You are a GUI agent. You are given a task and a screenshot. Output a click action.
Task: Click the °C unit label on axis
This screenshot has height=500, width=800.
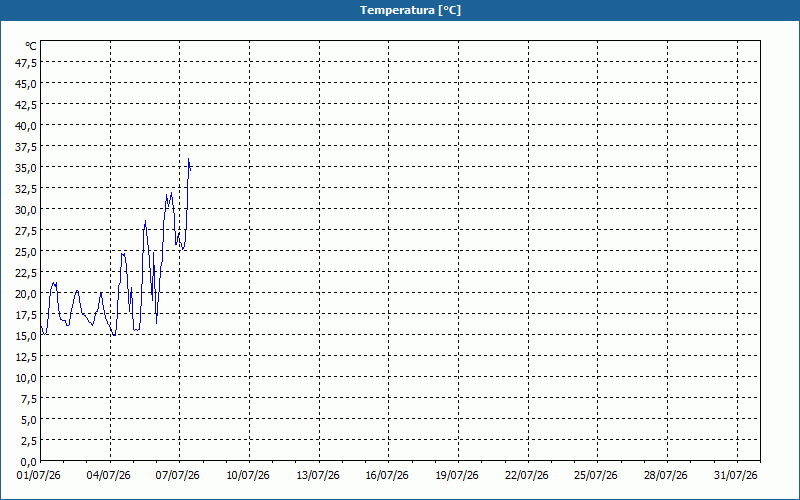(x=31, y=46)
